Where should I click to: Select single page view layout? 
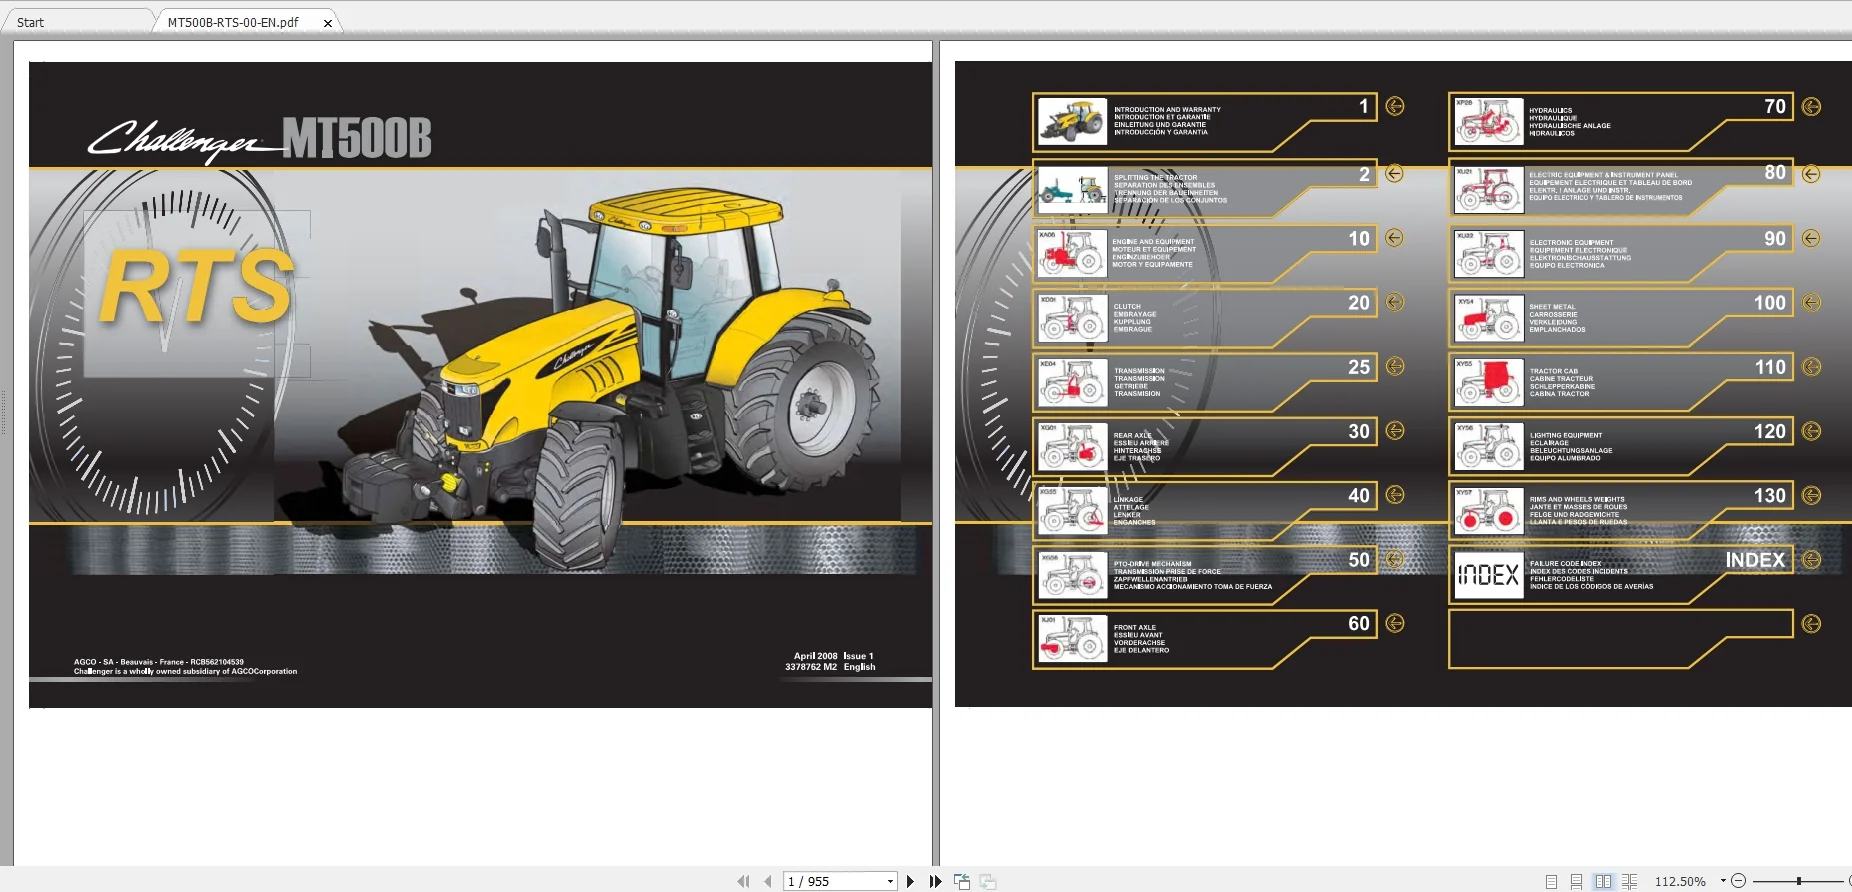tap(1551, 881)
